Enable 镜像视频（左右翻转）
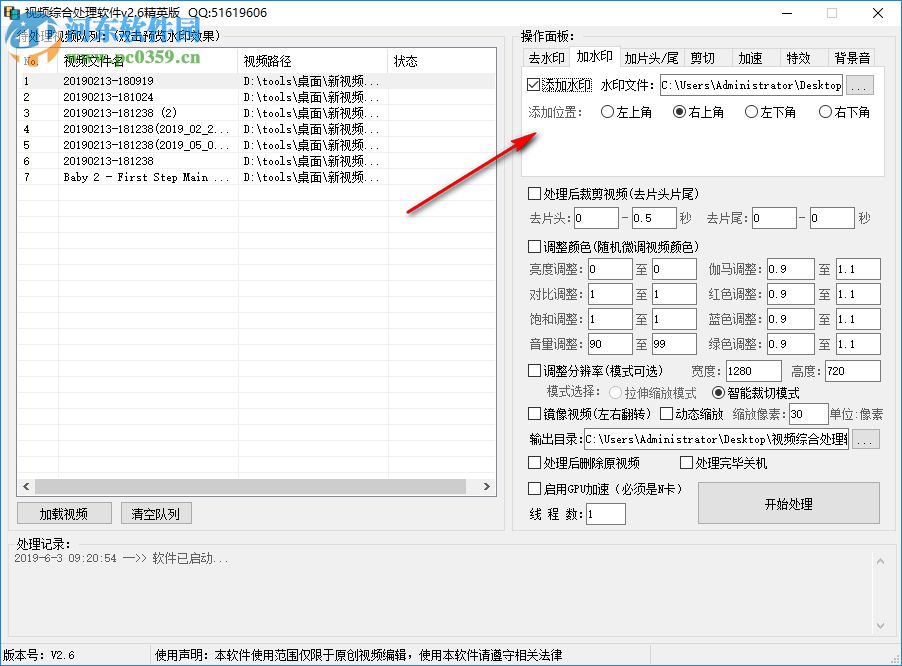 535,414
